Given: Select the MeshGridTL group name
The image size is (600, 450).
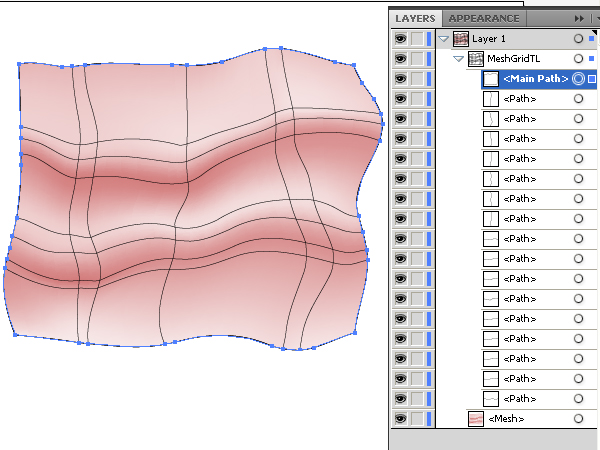Looking at the screenshot, I should (x=513, y=59).
